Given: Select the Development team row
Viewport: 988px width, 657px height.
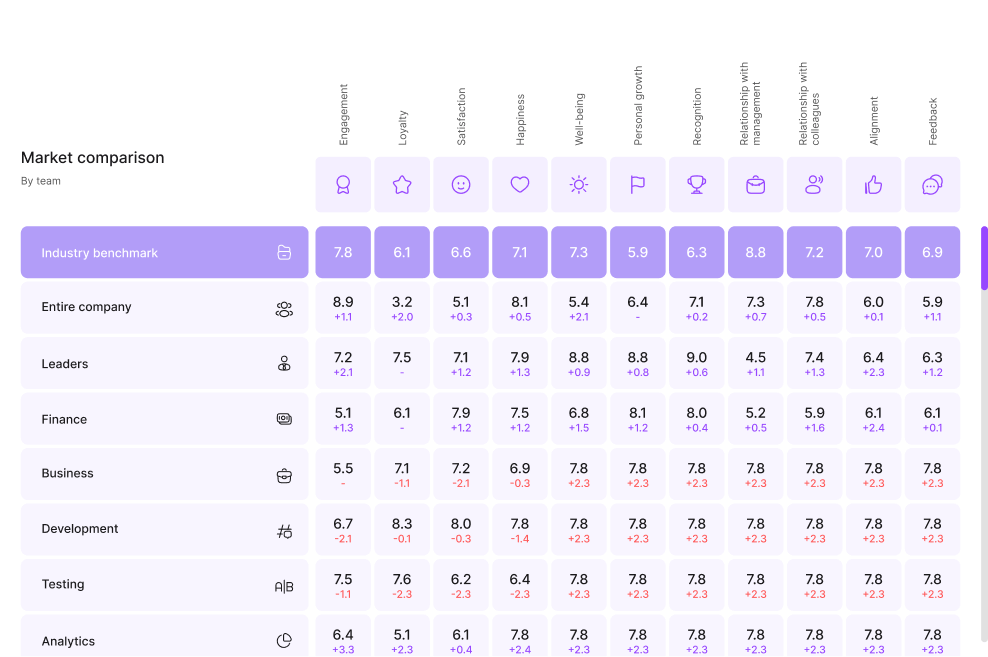Looking at the screenshot, I should (x=165, y=530).
